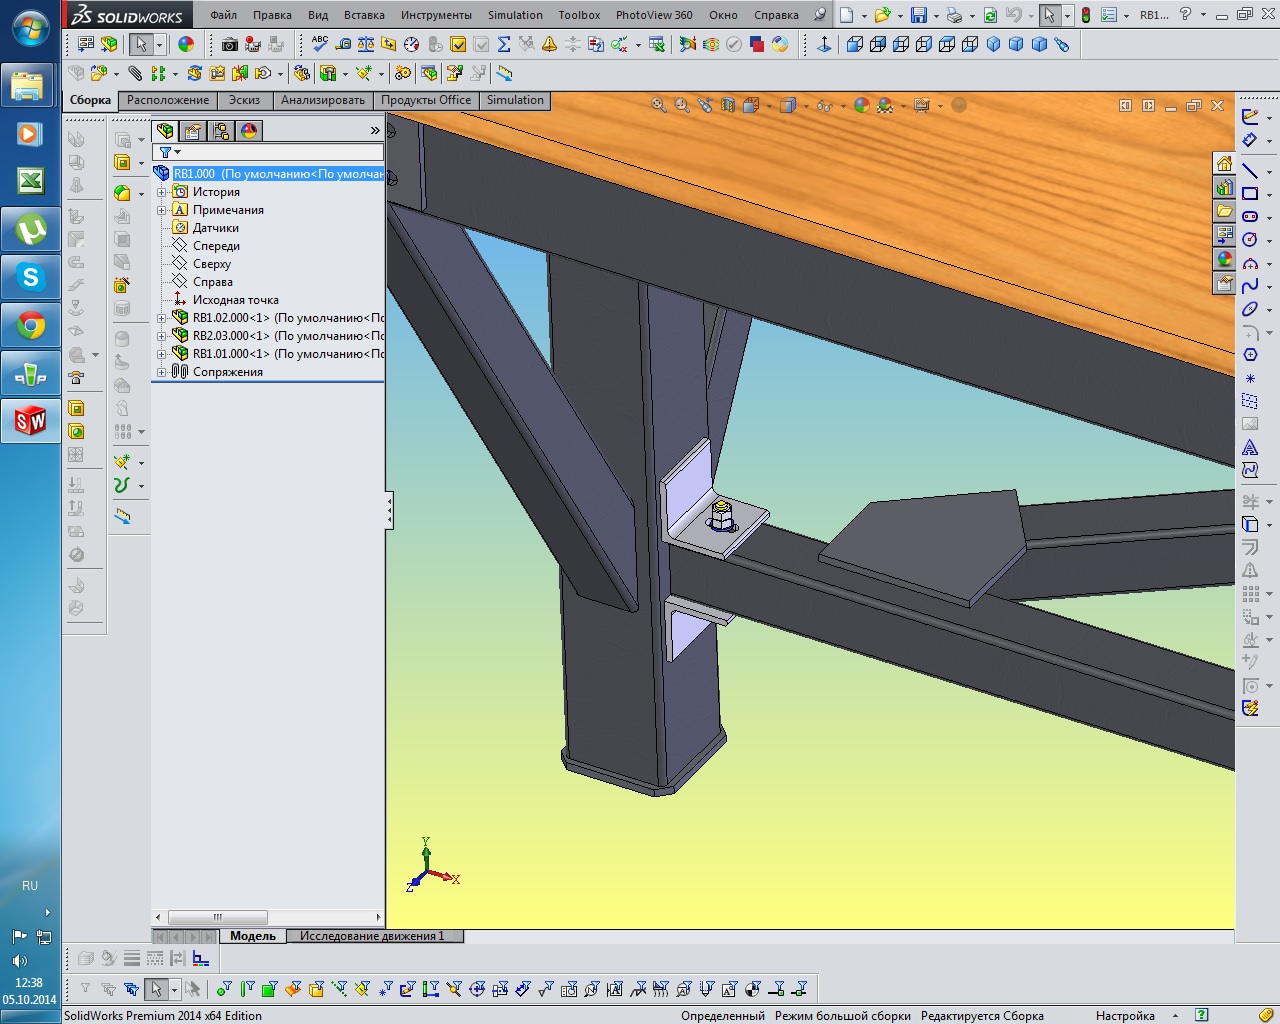
Task: Click the Normal To view icon
Action: coord(824,44)
